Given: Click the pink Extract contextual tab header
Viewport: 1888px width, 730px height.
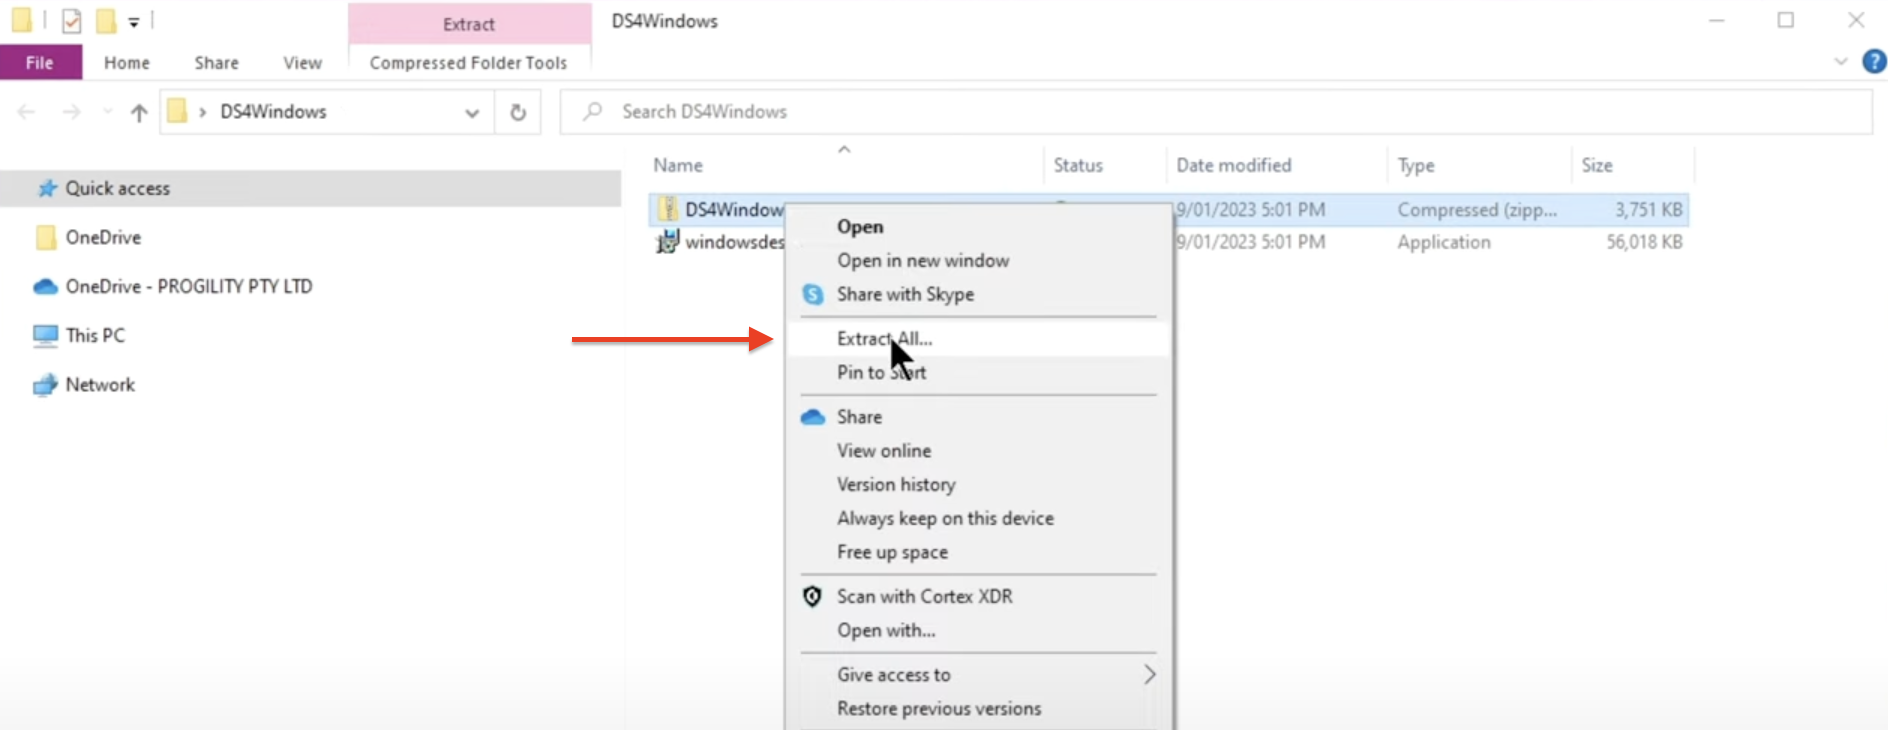Looking at the screenshot, I should tap(469, 24).
